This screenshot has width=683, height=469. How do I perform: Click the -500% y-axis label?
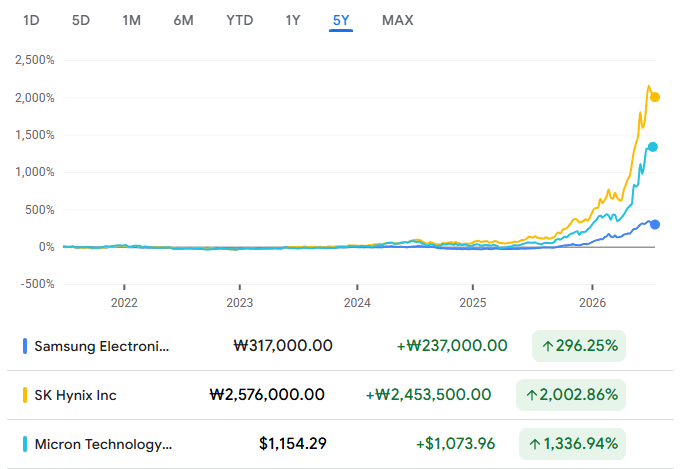tap(37, 284)
